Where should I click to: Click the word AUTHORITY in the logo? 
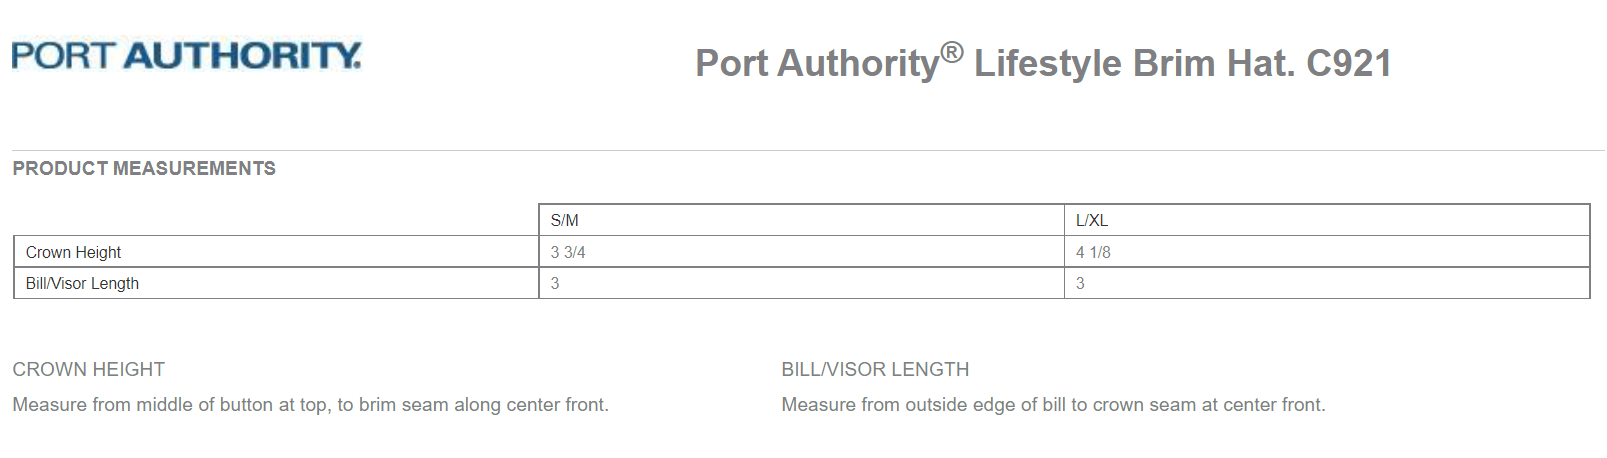pyautogui.click(x=242, y=55)
